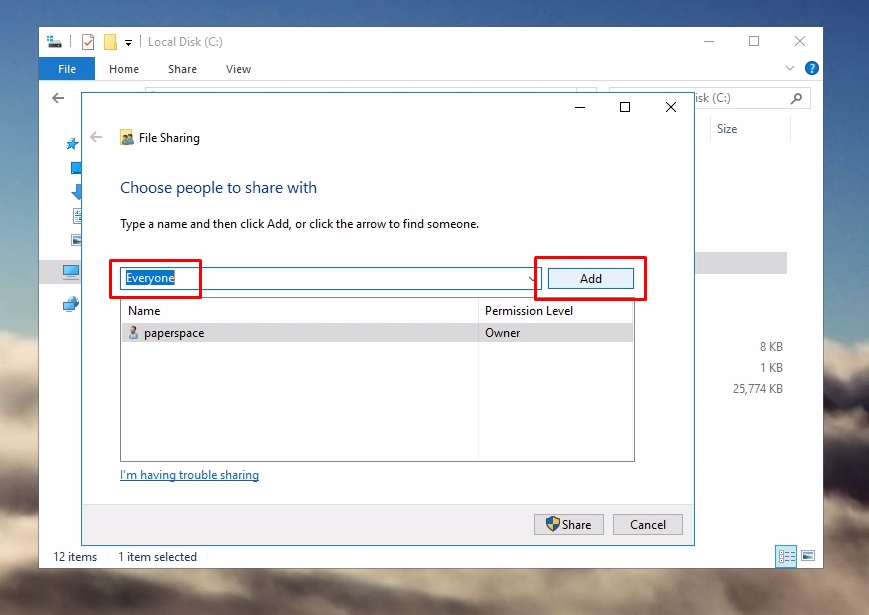Click the Documents icon in sidebar
This screenshot has width=869, height=615.
pos(77,216)
